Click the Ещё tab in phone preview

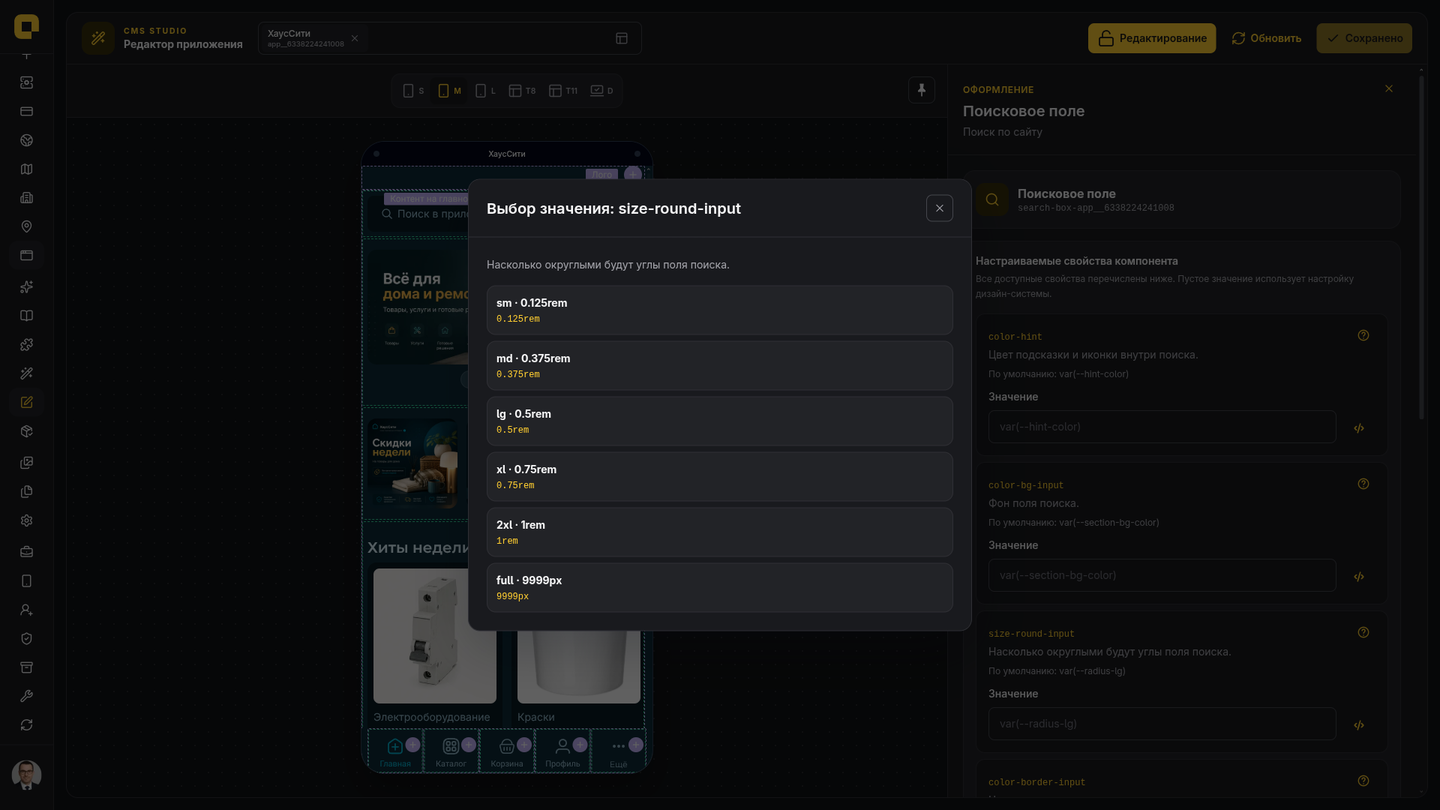618,751
